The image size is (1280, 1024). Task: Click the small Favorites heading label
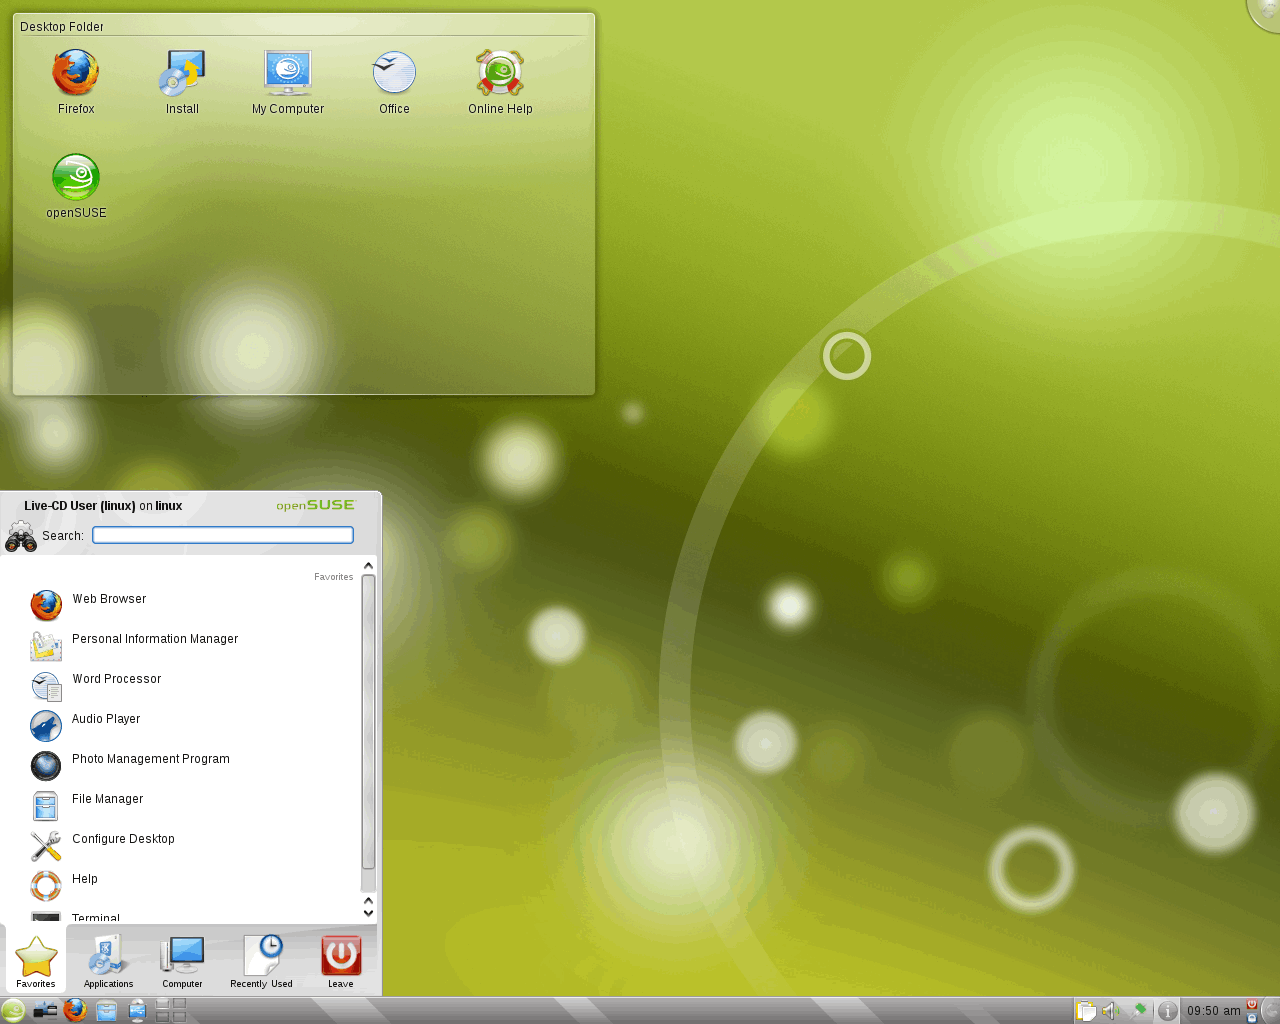tap(334, 577)
